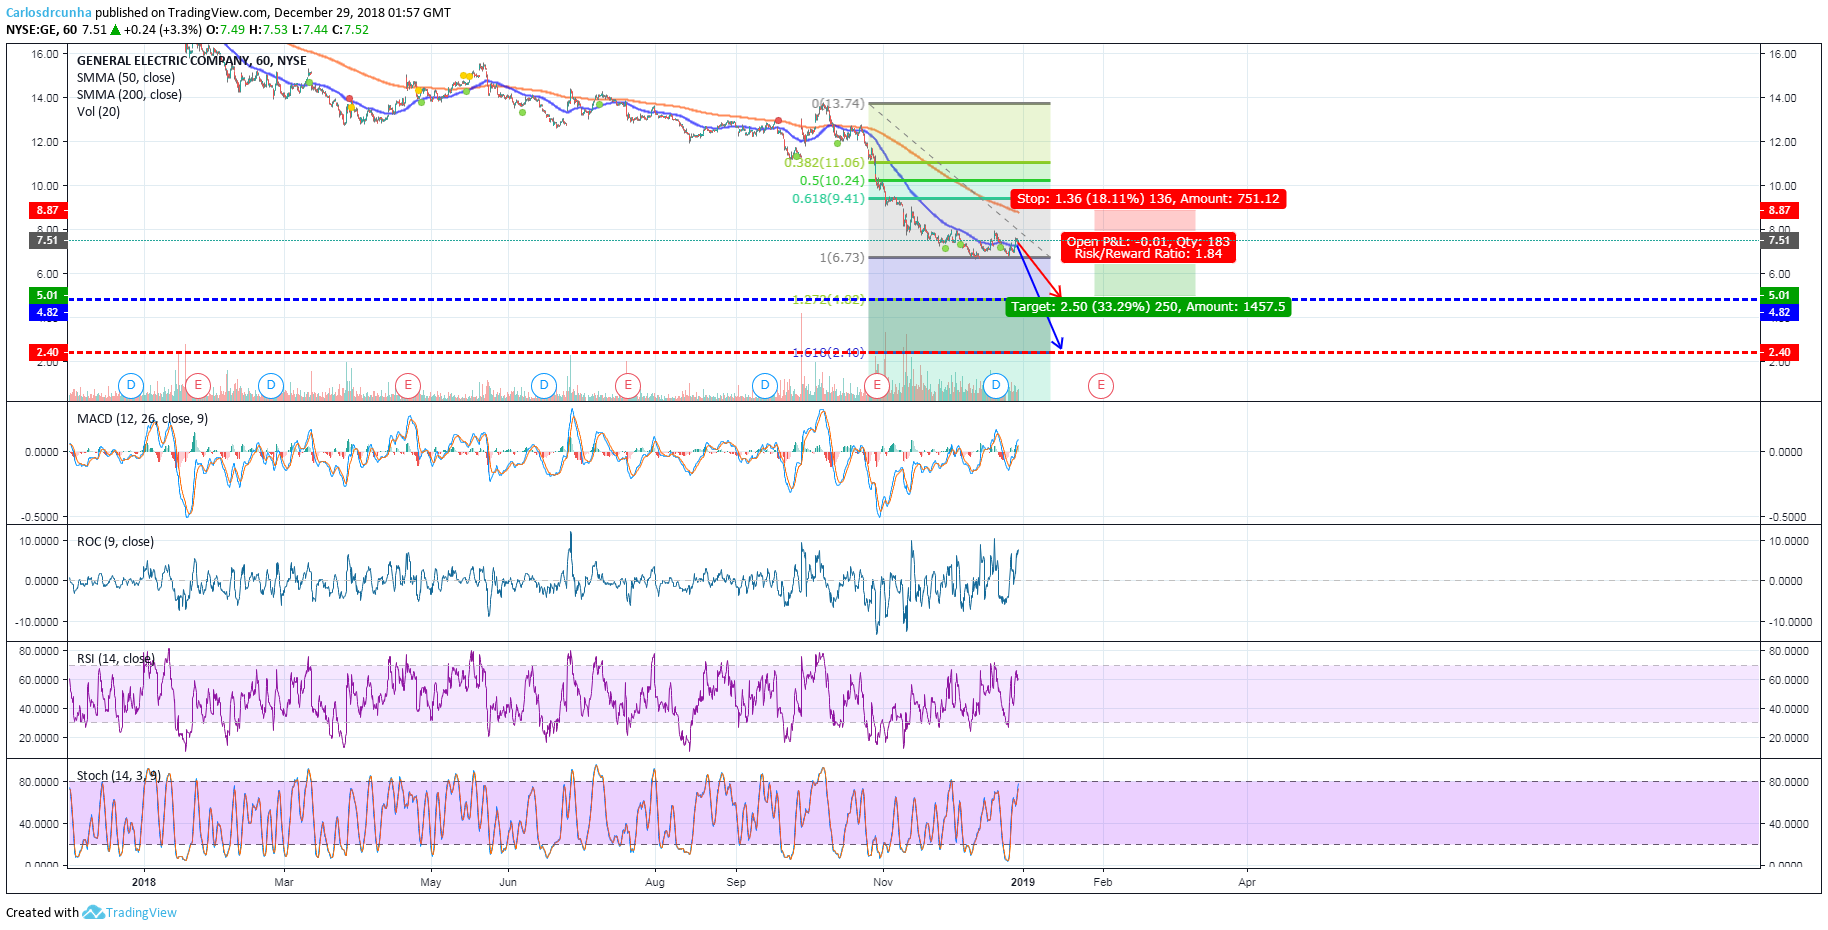Image resolution: width=1828 pixels, height=930 pixels.
Task: Click the red 8.87 tag on left axis
Action: 47,211
